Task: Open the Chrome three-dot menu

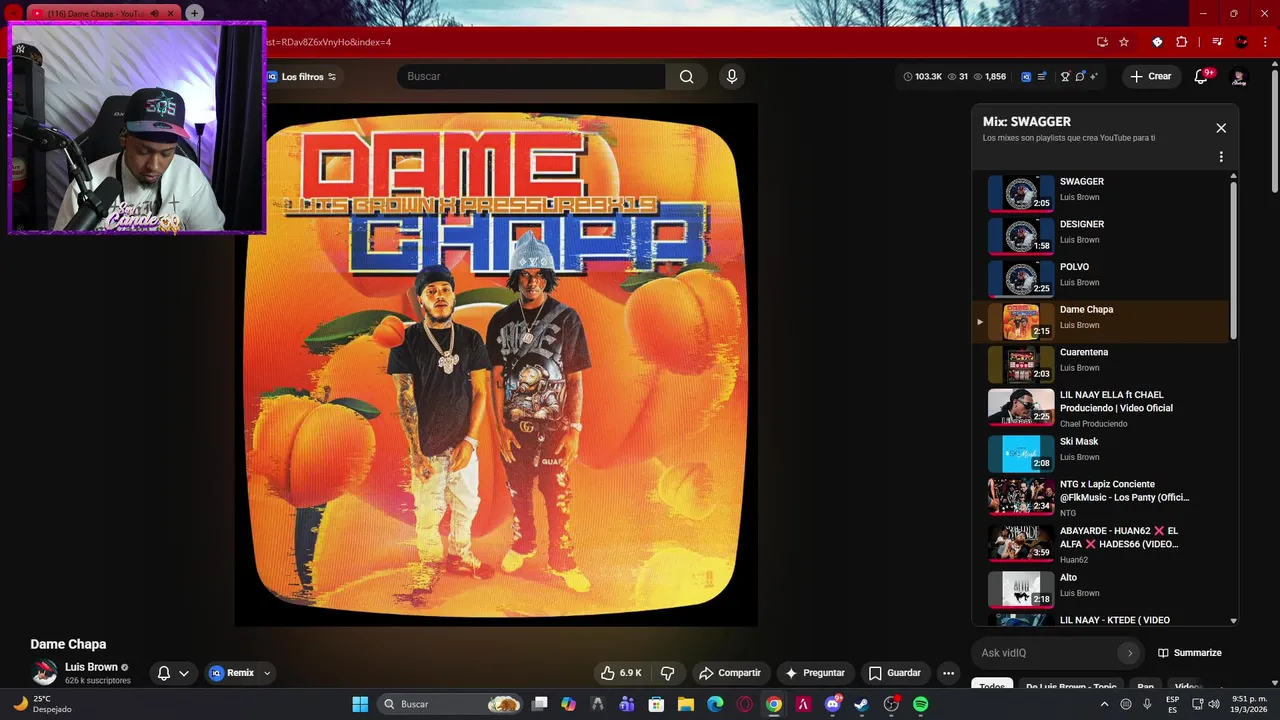Action: (x=1264, y=42)
